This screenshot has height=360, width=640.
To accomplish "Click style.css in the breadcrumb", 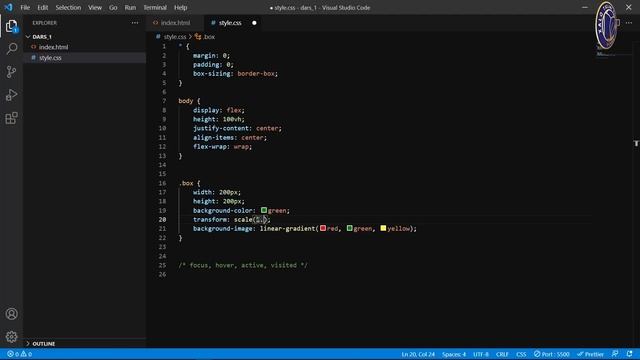I will (175, 37).
